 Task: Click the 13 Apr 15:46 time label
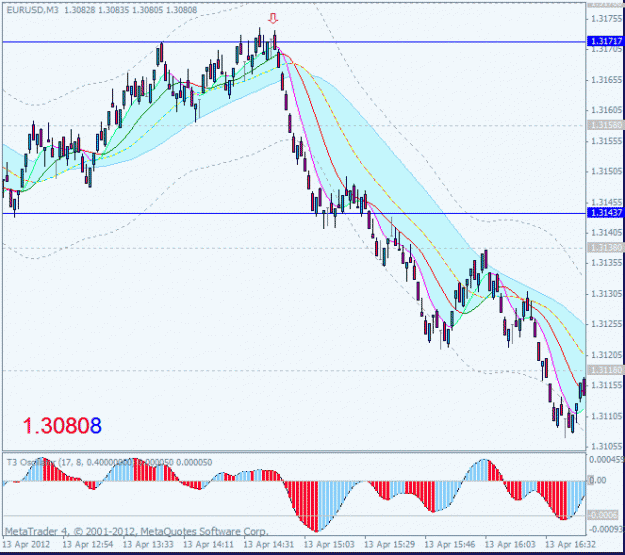(x=450, y=544)
